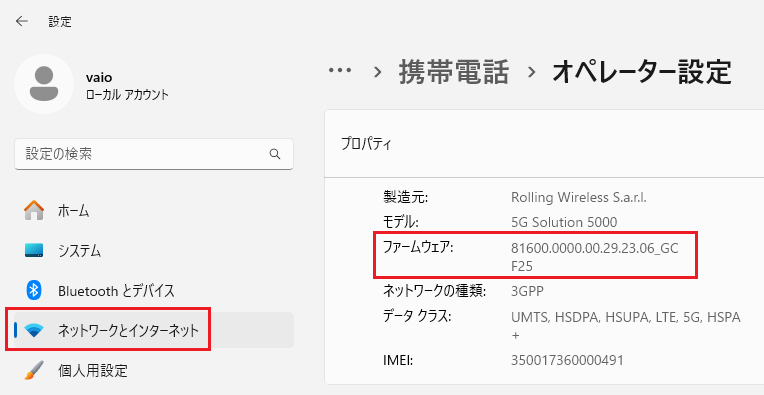This screenshot has width=764, height=395.
Task: Click the search magnifier icon
Action: (275, 154)
